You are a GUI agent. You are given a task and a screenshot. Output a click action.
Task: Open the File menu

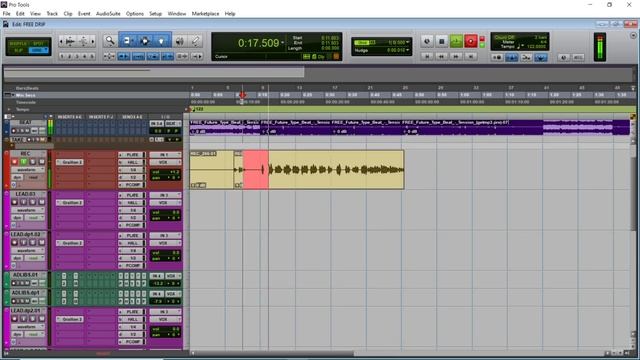click(x=7, y=13)
